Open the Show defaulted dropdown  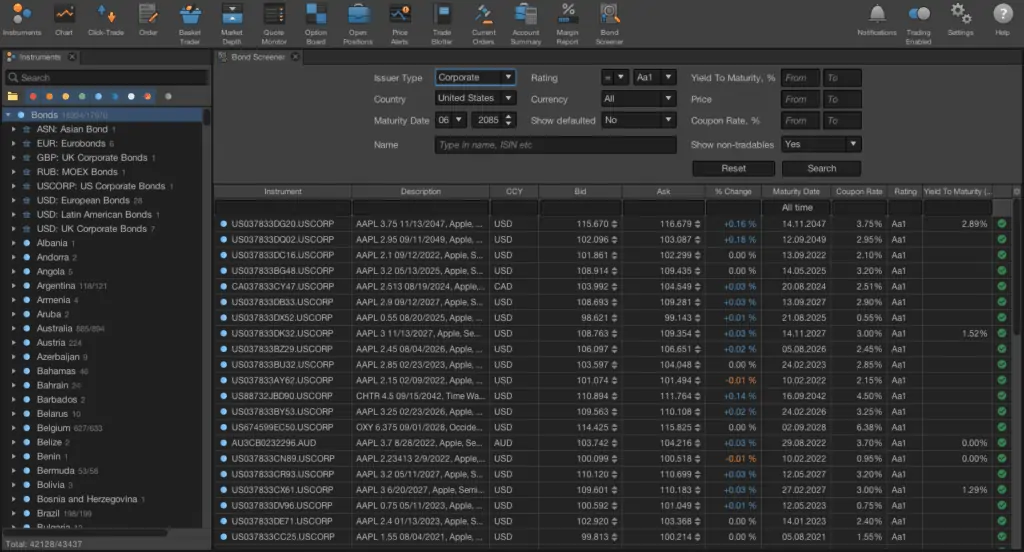pos(638,120)
